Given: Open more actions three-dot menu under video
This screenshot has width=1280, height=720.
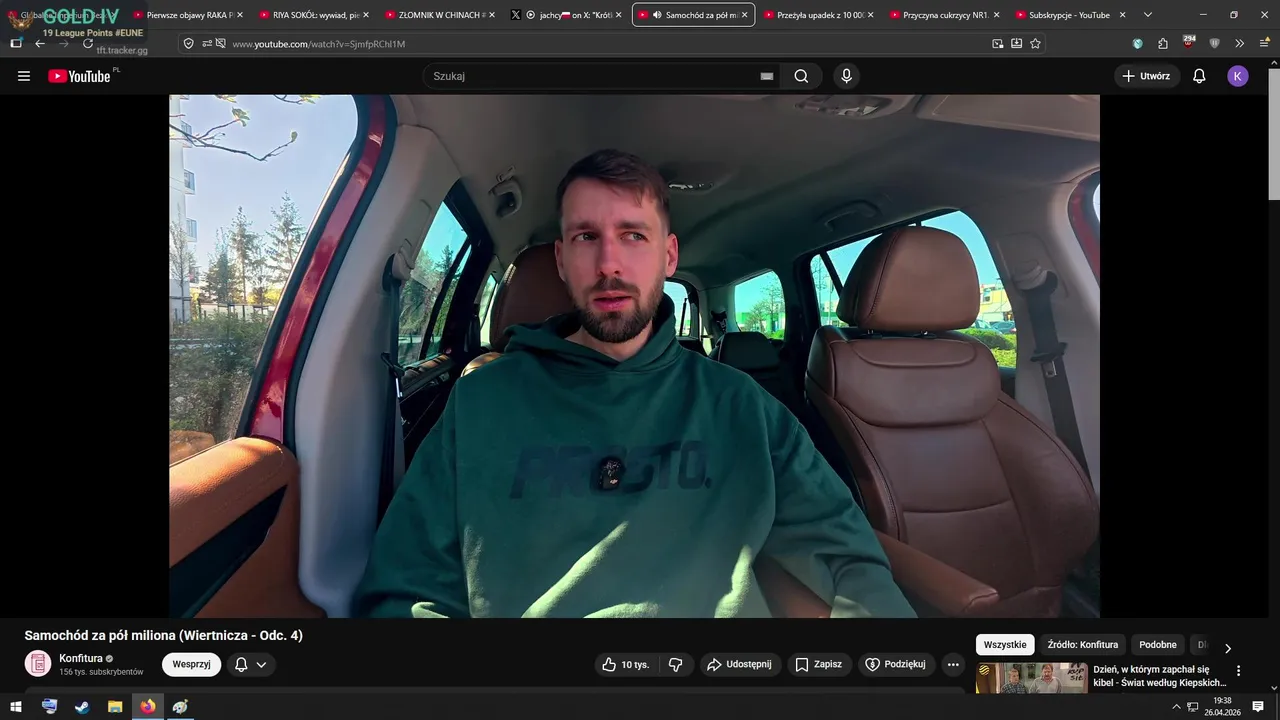Looking at the screenshot, I should pos(953,664).
